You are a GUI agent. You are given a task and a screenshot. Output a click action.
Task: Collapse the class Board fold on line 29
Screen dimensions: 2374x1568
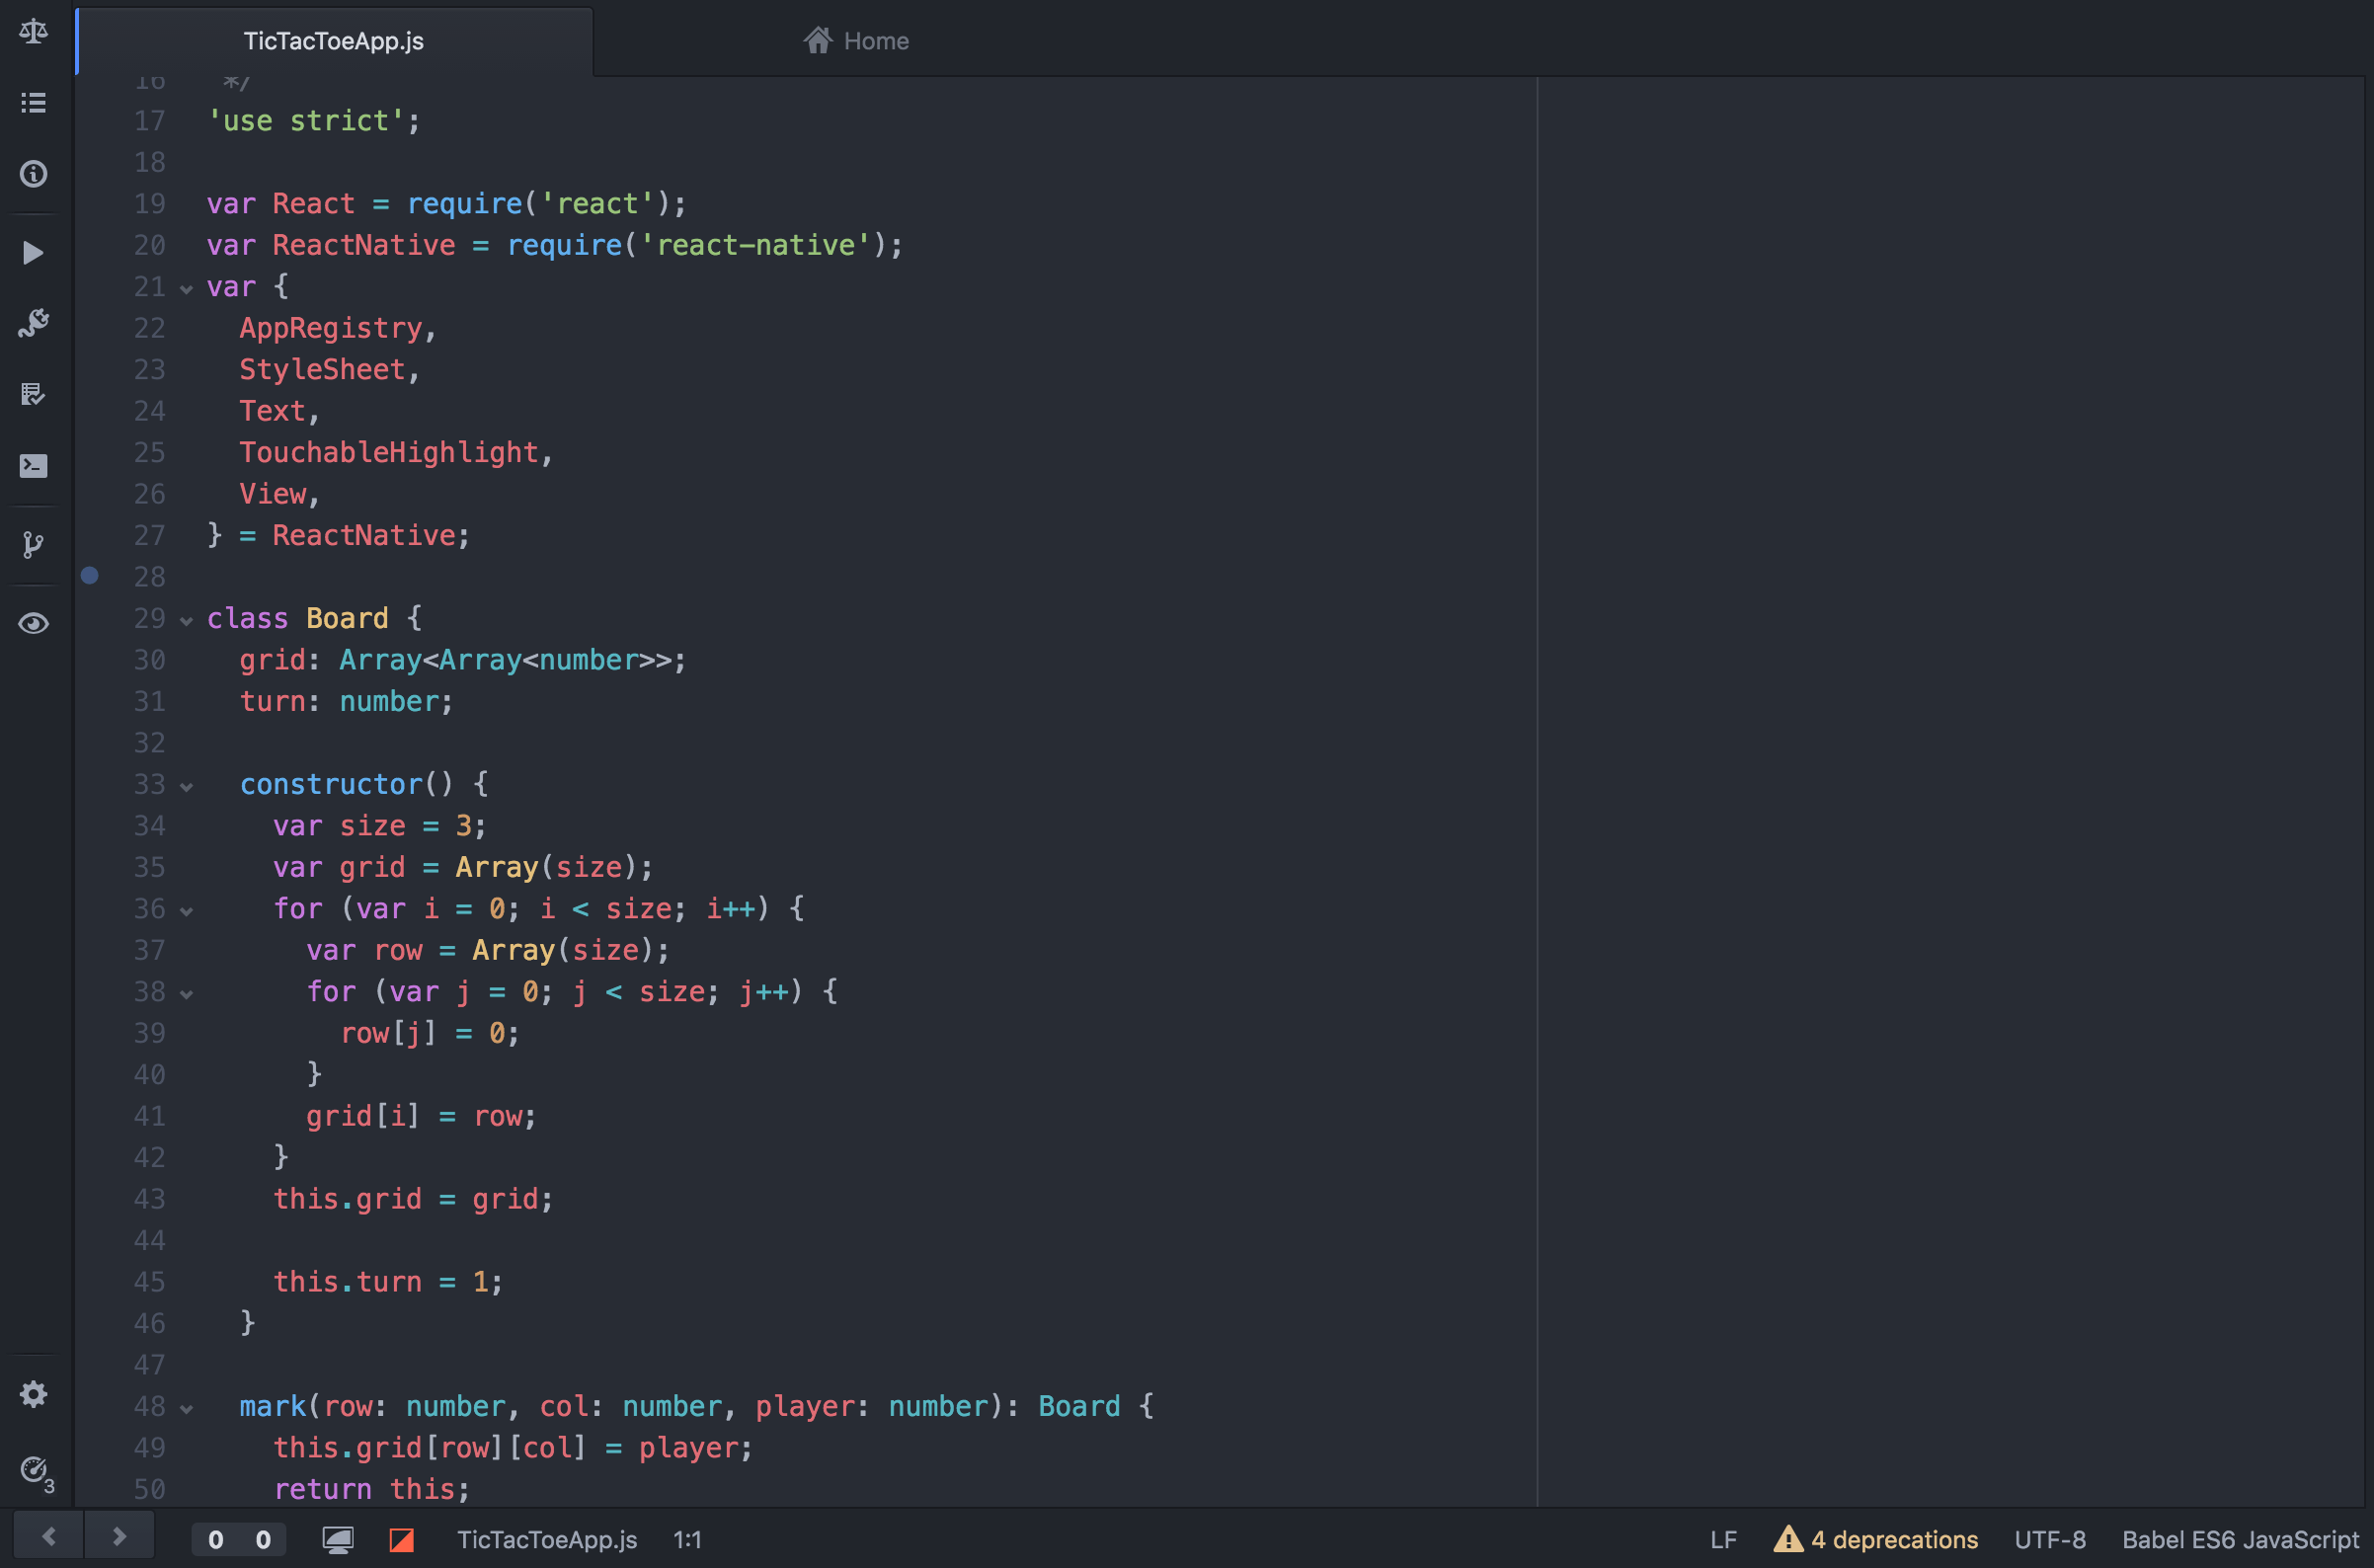(186, 621)
